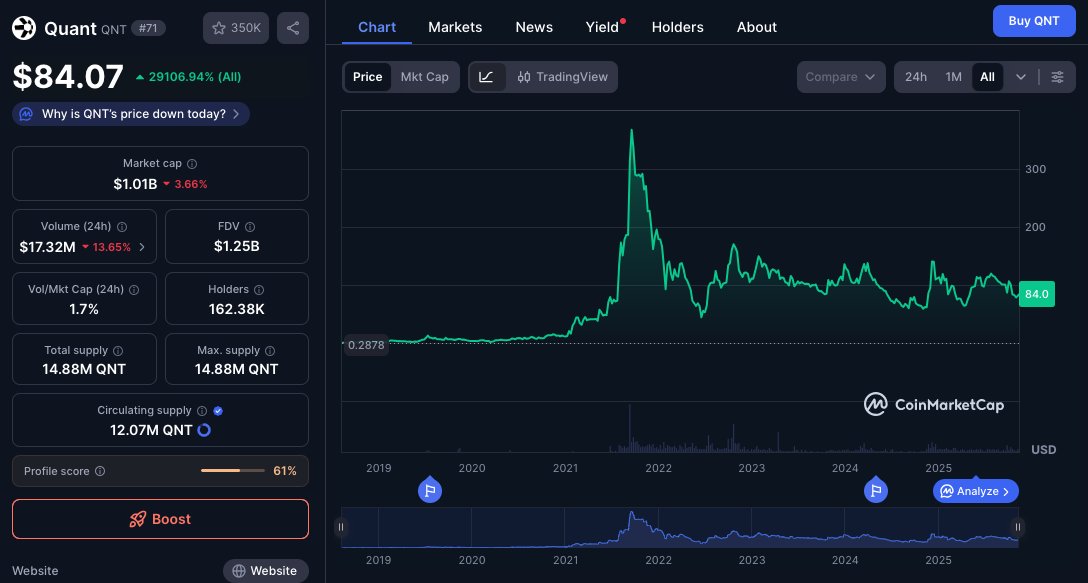The image size is (1088, 583).
Task: Click Market cap info icon
Action: [x=192, y=164]
